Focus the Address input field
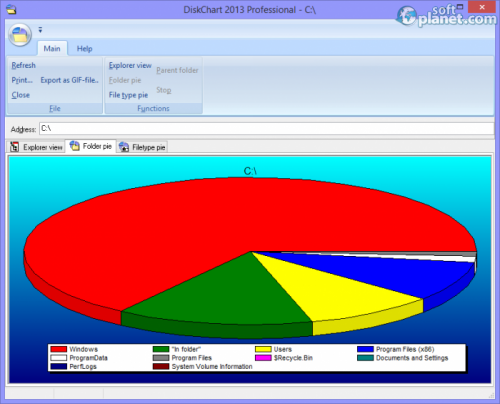 267,129
